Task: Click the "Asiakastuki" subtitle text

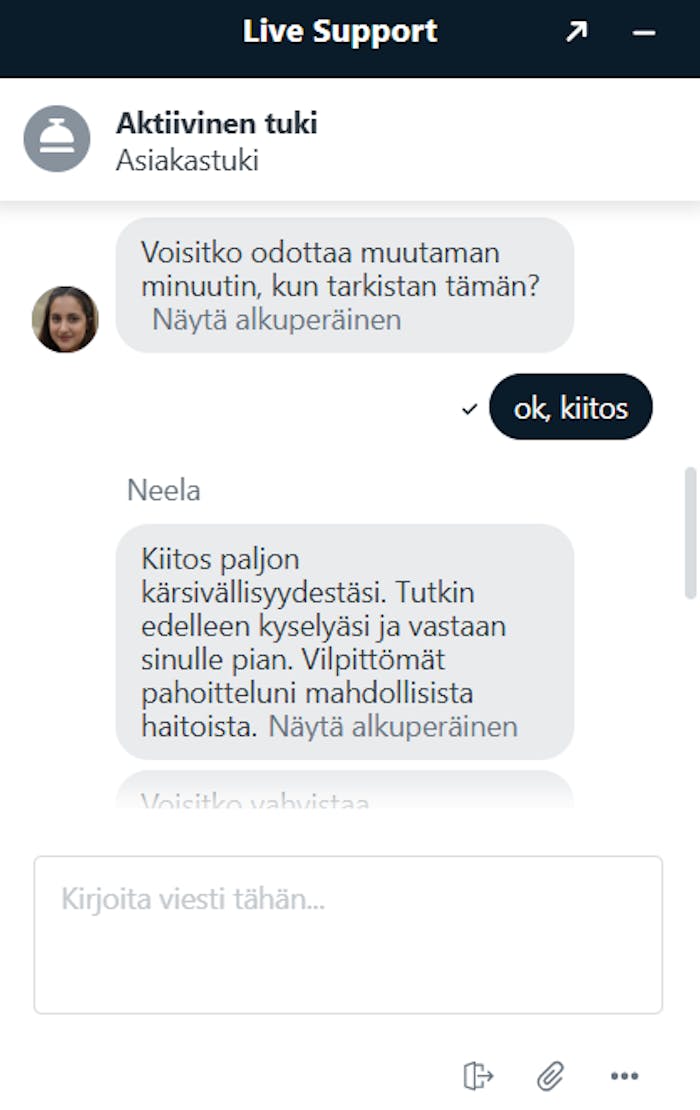Action: click(187, 160)
